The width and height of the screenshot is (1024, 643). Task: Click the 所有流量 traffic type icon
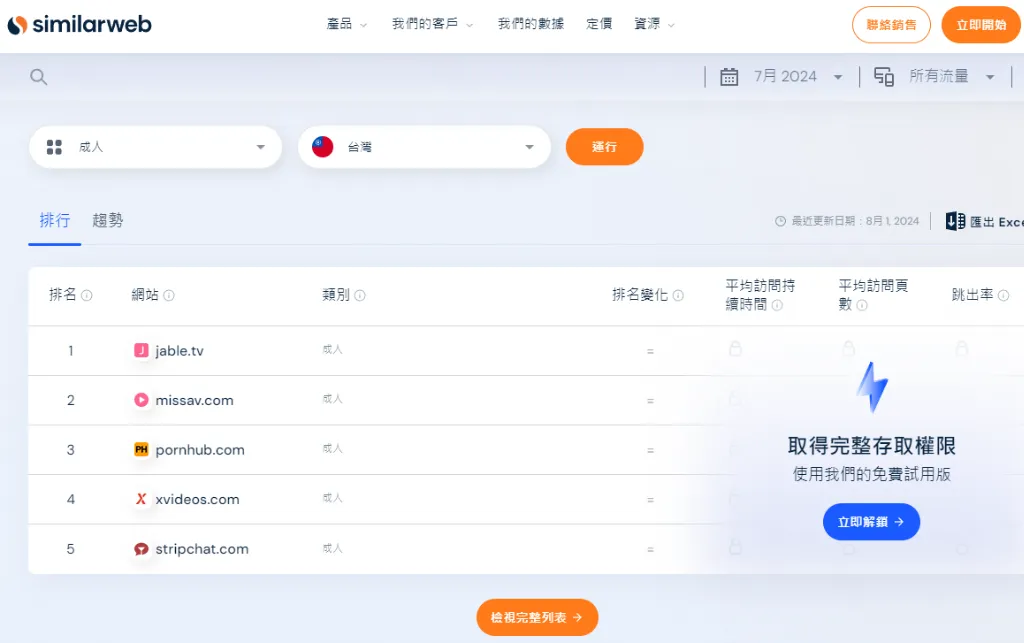coord(884,75)
